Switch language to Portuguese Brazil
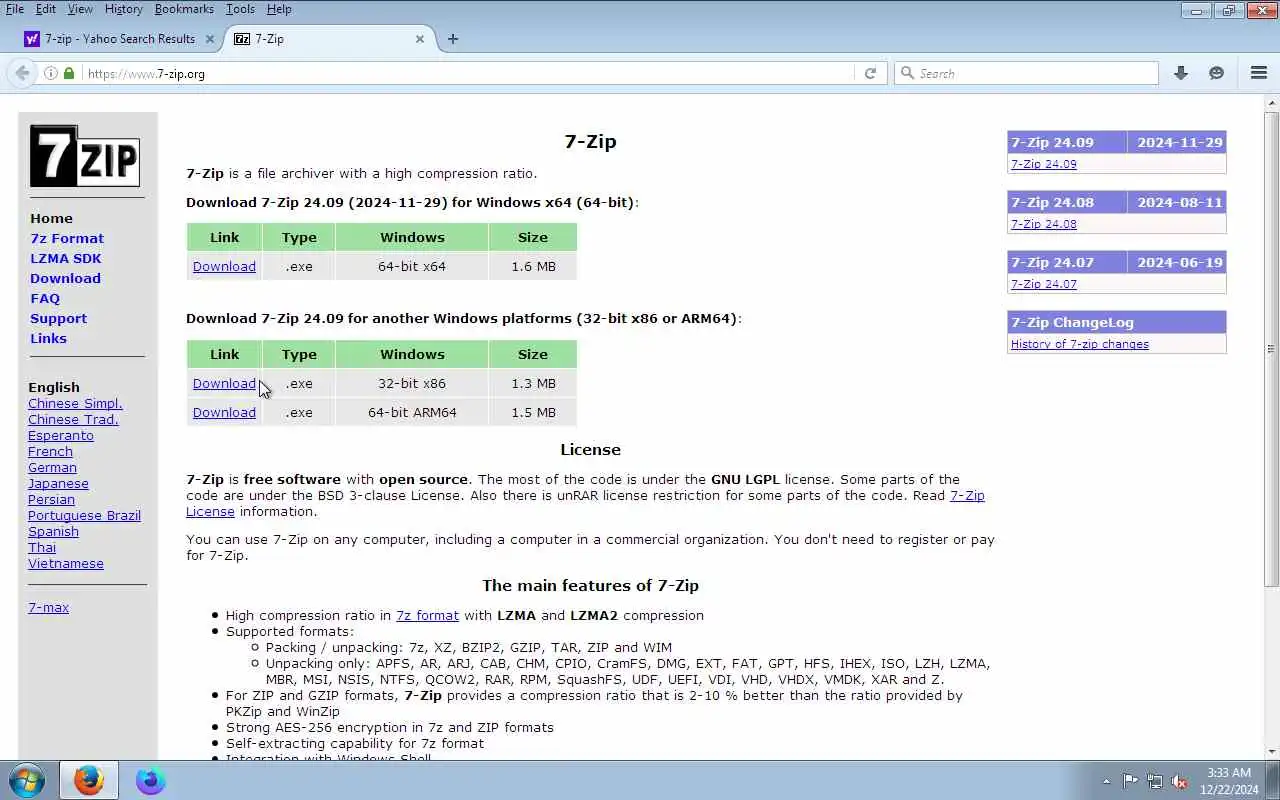This screenshot has height=800, width=1280. tap(84, 516)
